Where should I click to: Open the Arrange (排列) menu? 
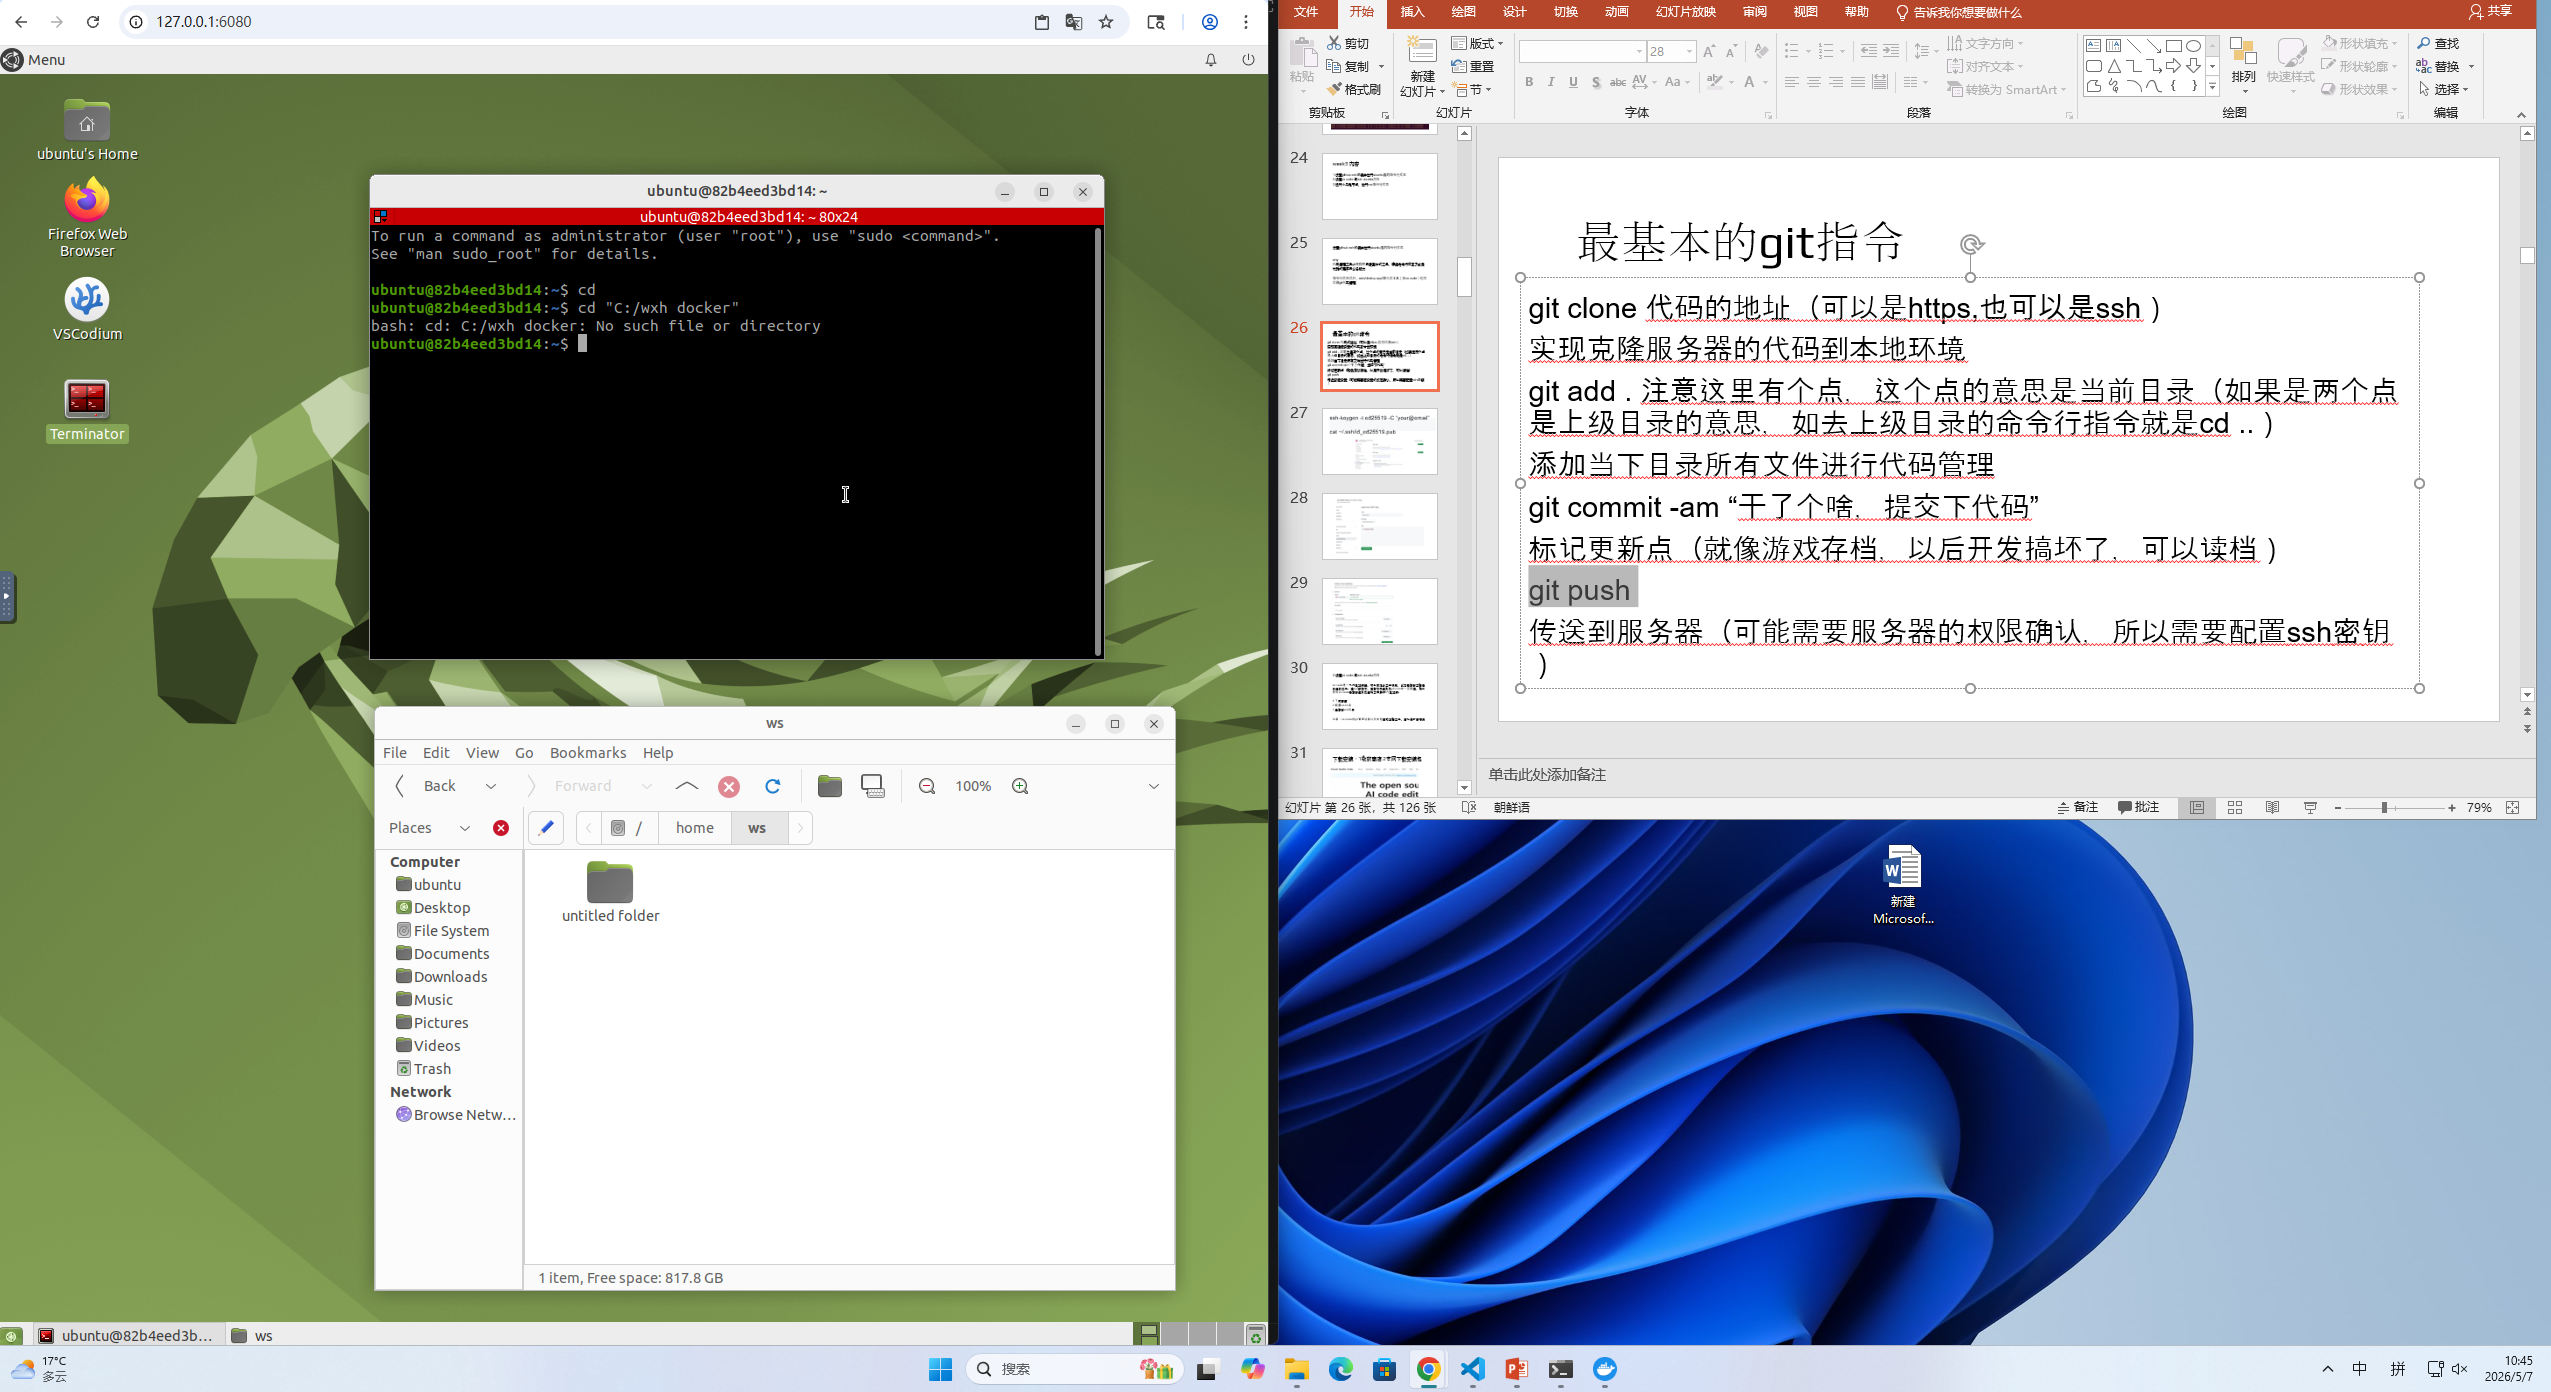2243,65
